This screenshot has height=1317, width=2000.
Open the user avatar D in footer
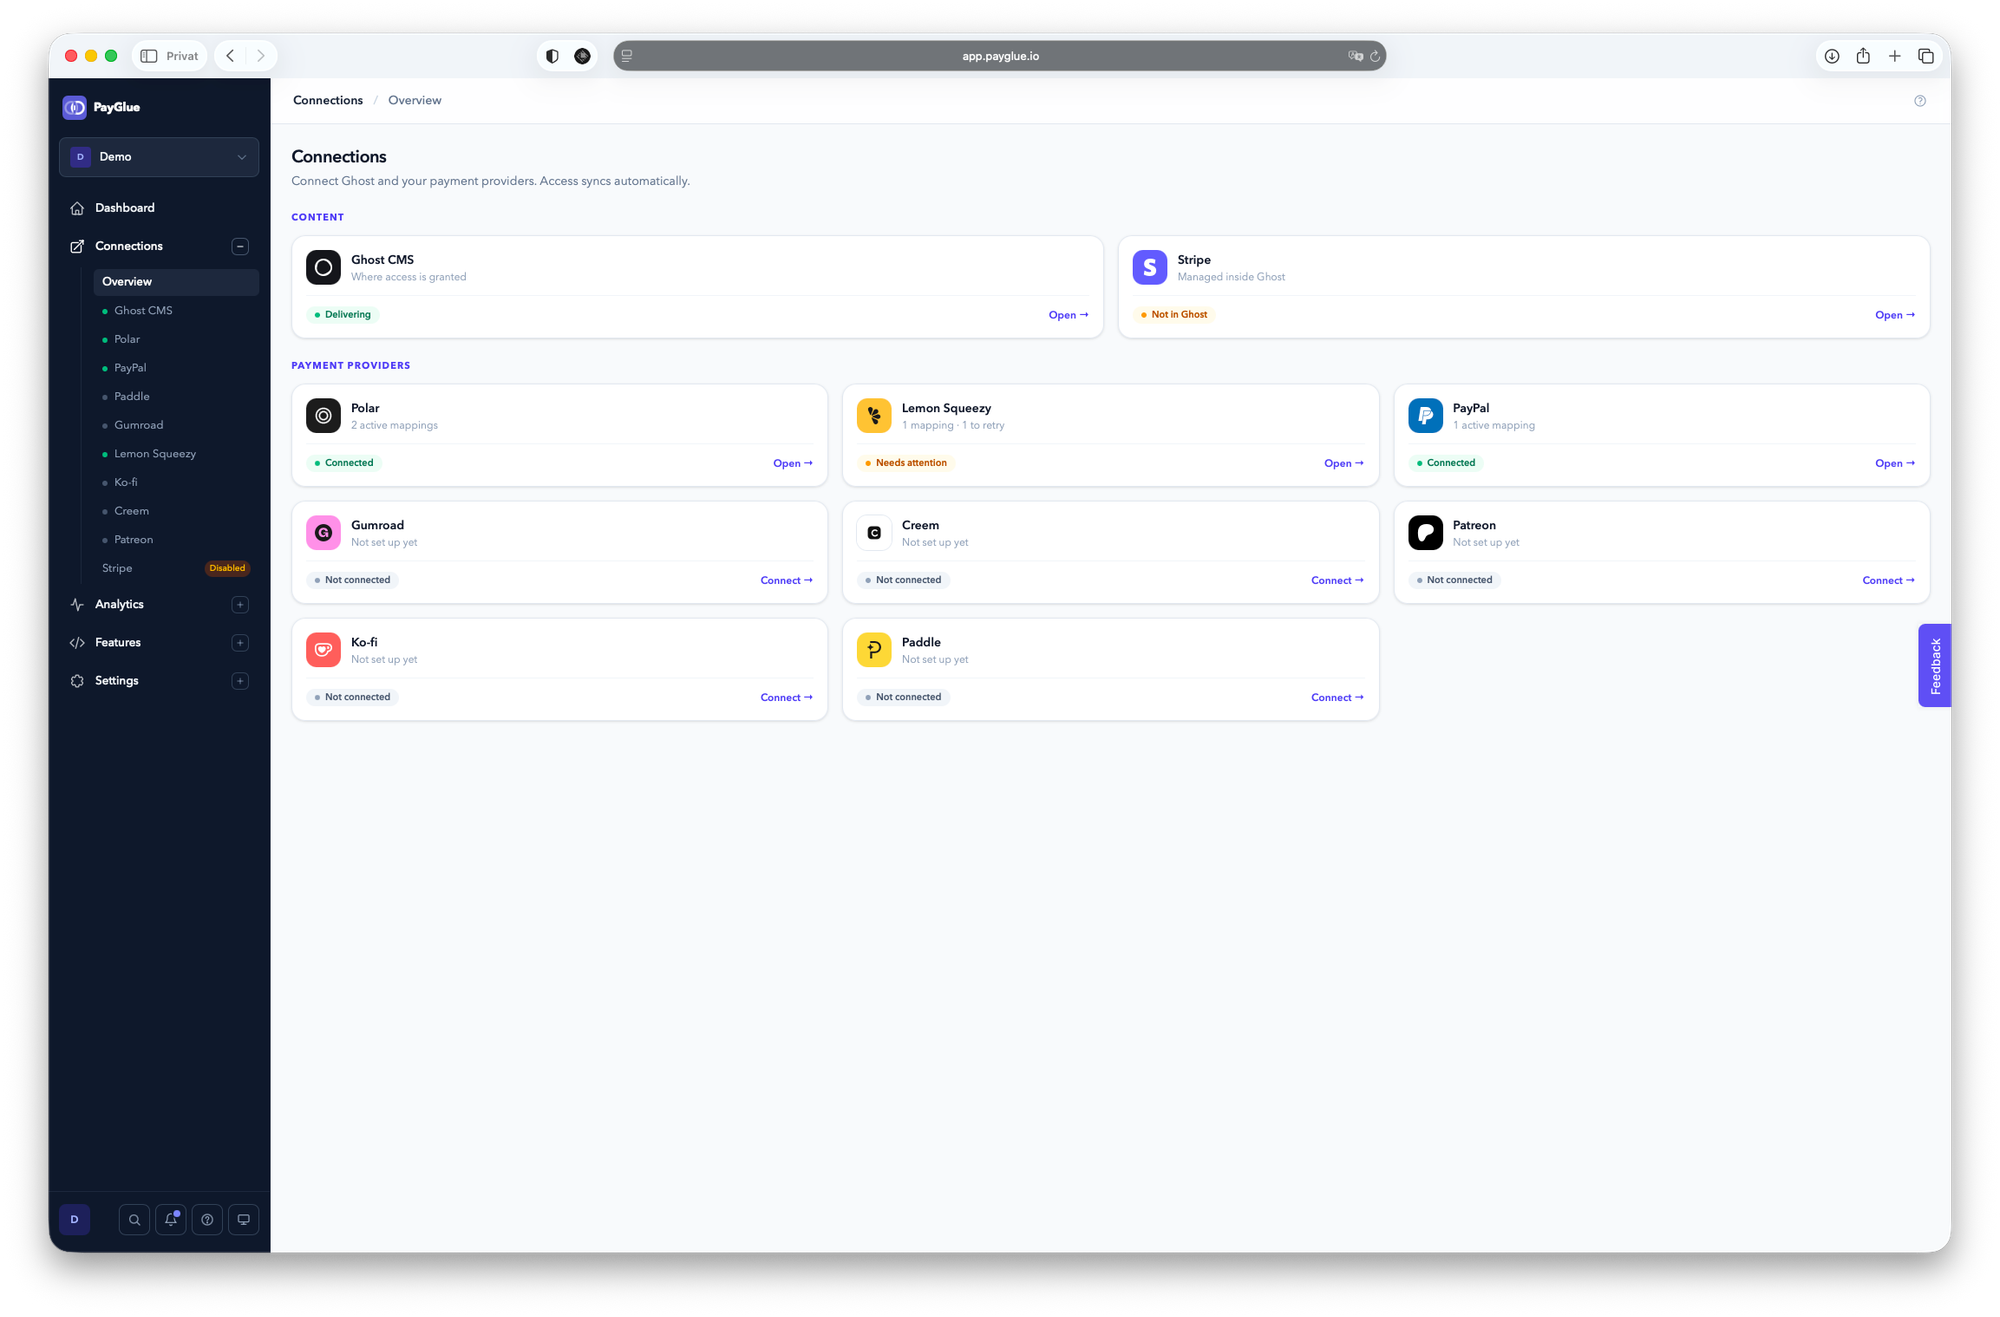pos(75,1220)
